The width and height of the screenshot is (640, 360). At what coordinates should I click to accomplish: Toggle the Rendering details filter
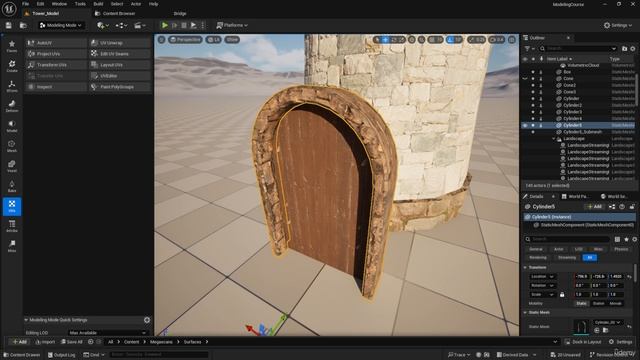tap(538, 258)
